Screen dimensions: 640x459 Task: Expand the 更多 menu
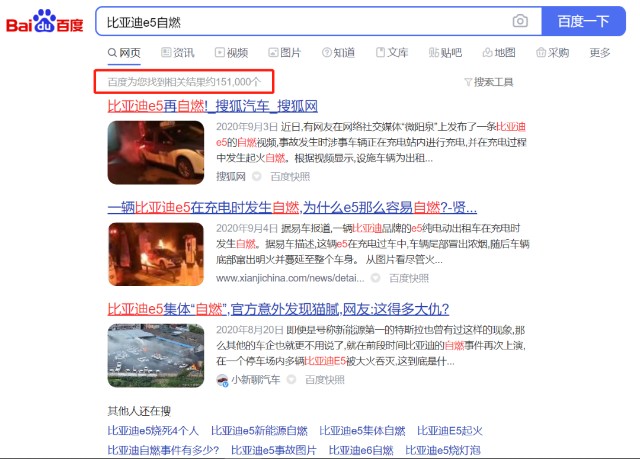[x=600, y=53]
